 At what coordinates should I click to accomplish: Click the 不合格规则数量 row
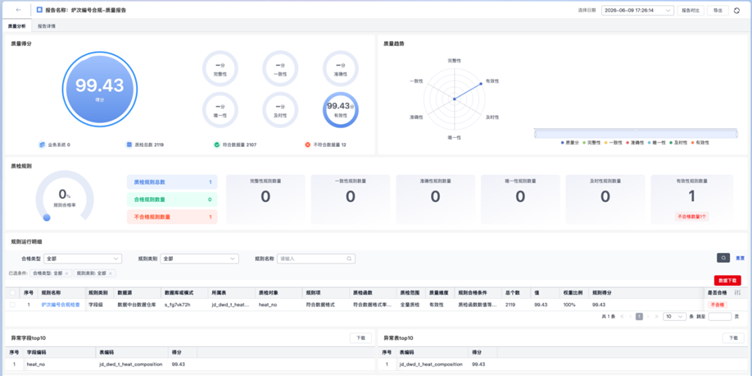tap(172, 217)
